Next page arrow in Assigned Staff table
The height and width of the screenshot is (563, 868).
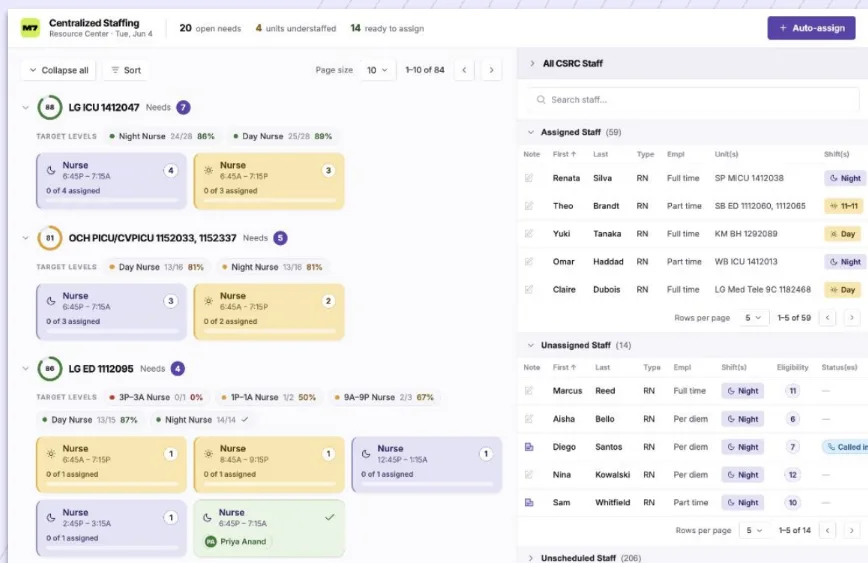point(851,318)
